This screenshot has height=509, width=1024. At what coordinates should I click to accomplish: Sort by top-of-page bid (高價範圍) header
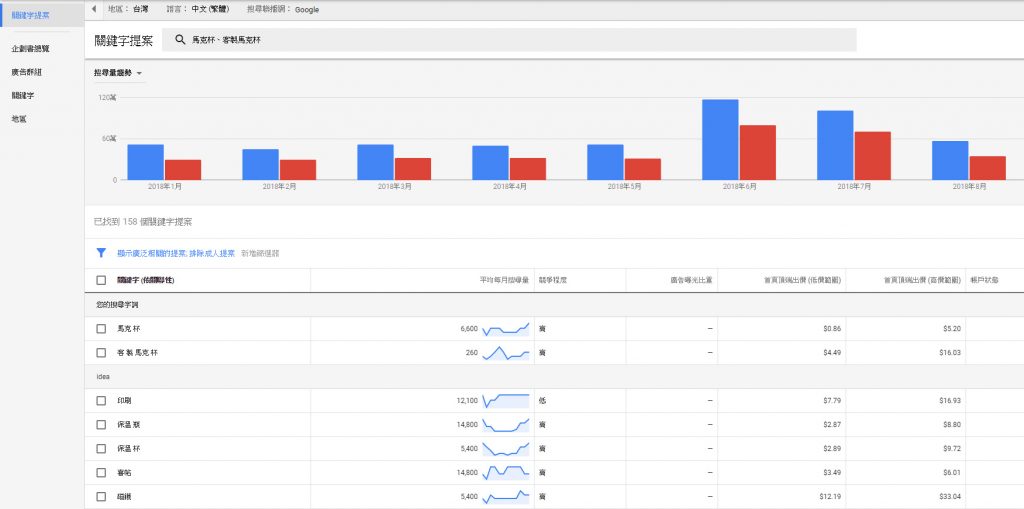point(922,280)
